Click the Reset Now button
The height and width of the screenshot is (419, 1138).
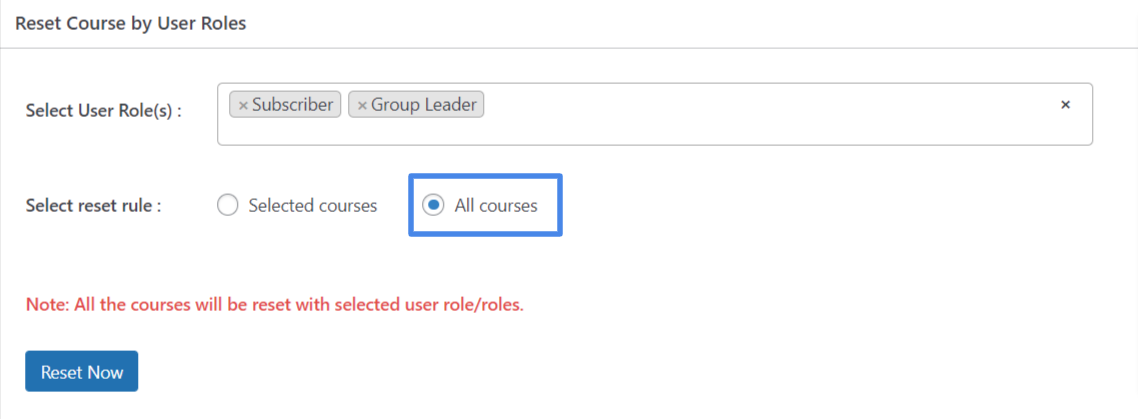(x=81, y=372)
